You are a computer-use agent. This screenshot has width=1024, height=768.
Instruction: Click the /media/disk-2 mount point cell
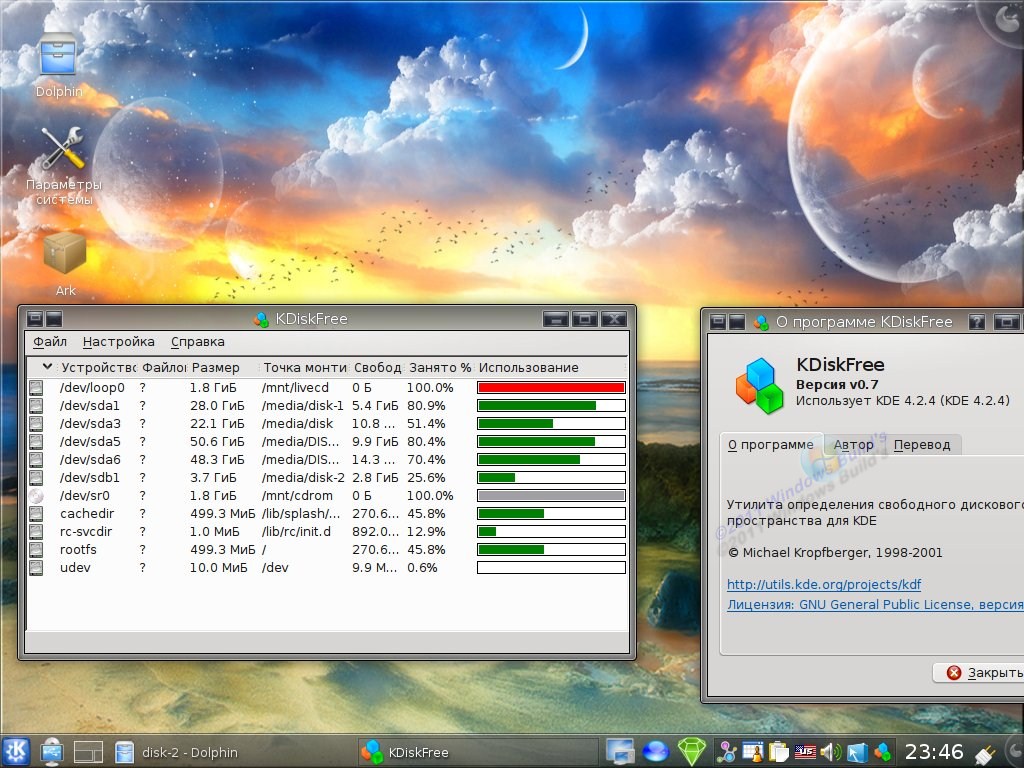pos(303,477)
